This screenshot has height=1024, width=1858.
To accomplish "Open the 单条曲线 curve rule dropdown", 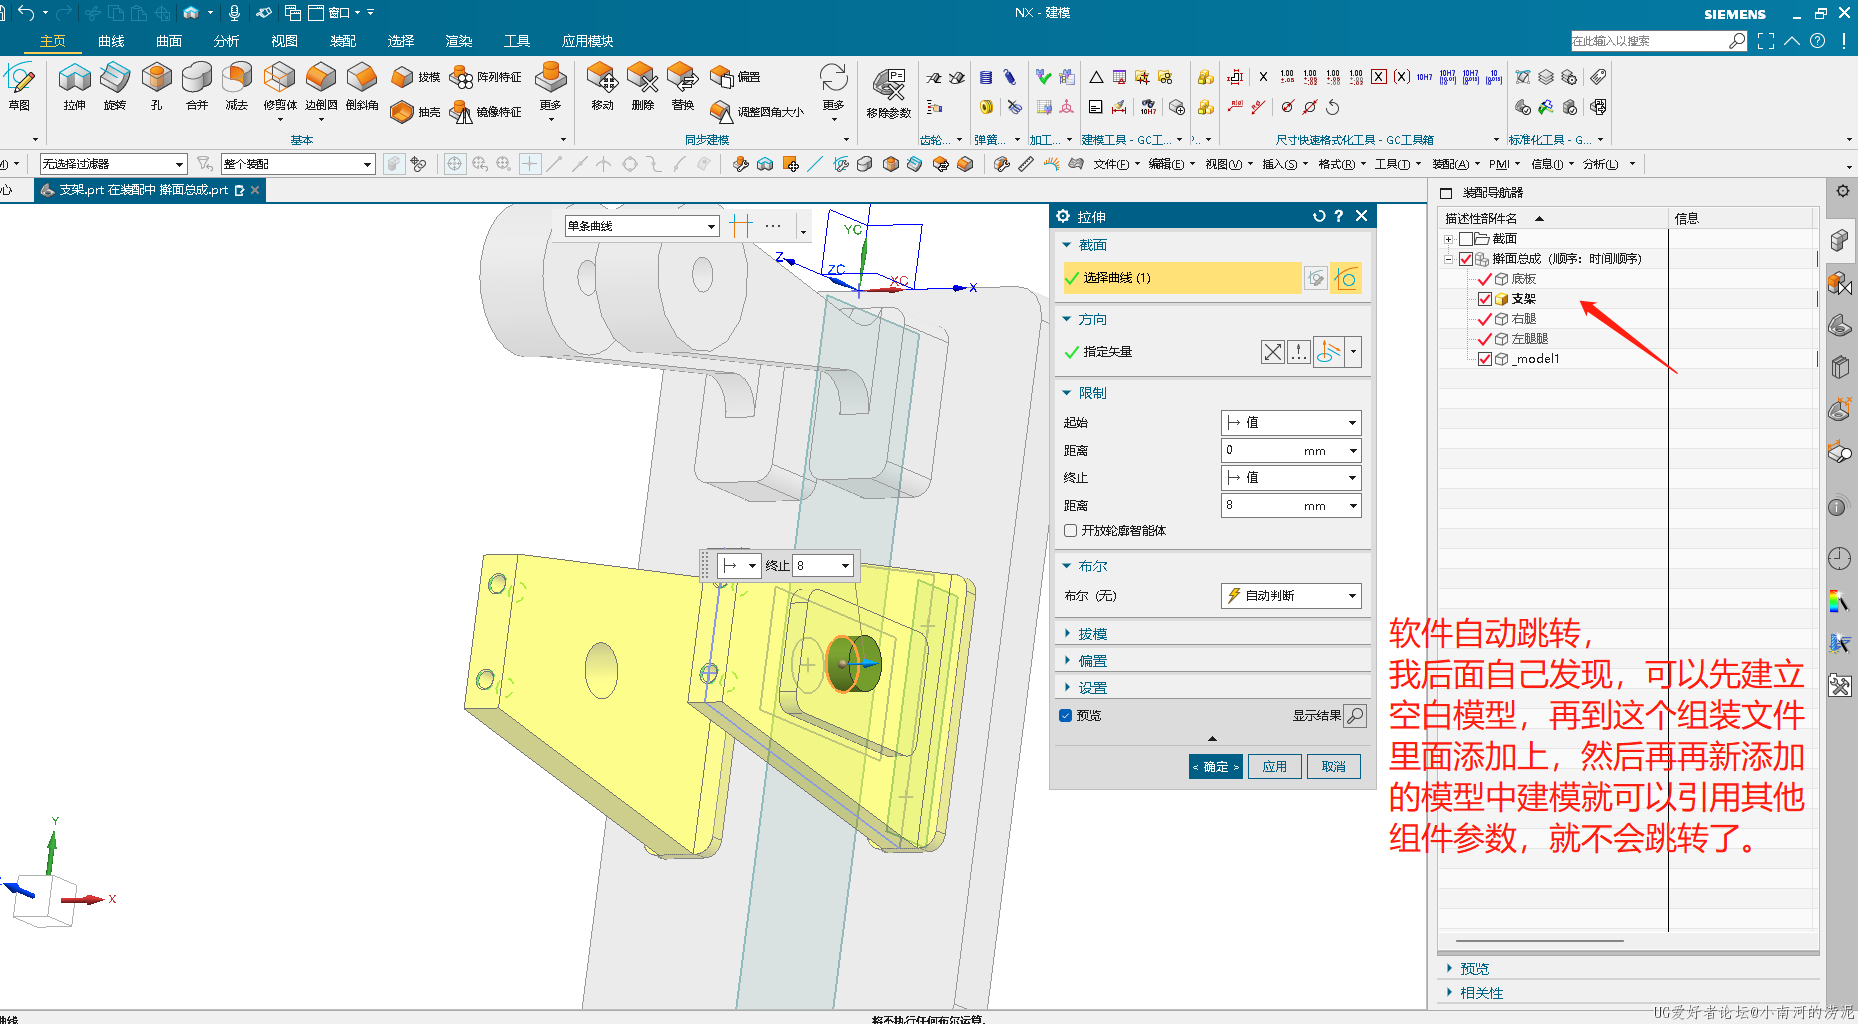I will (x=642, y=226).
